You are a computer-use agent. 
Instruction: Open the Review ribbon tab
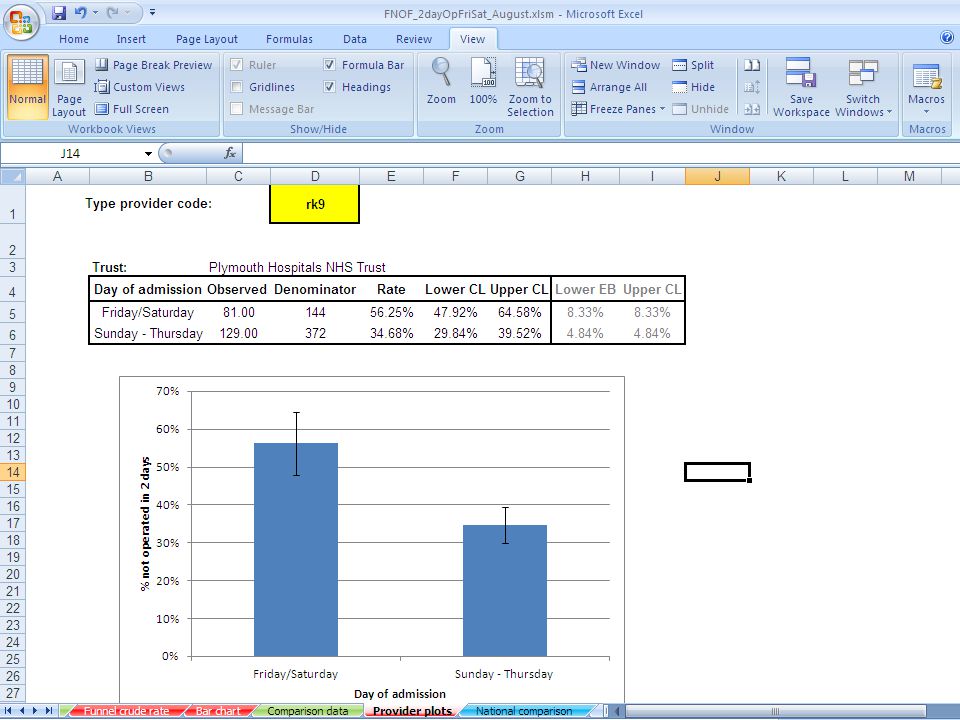coord(414,39)
